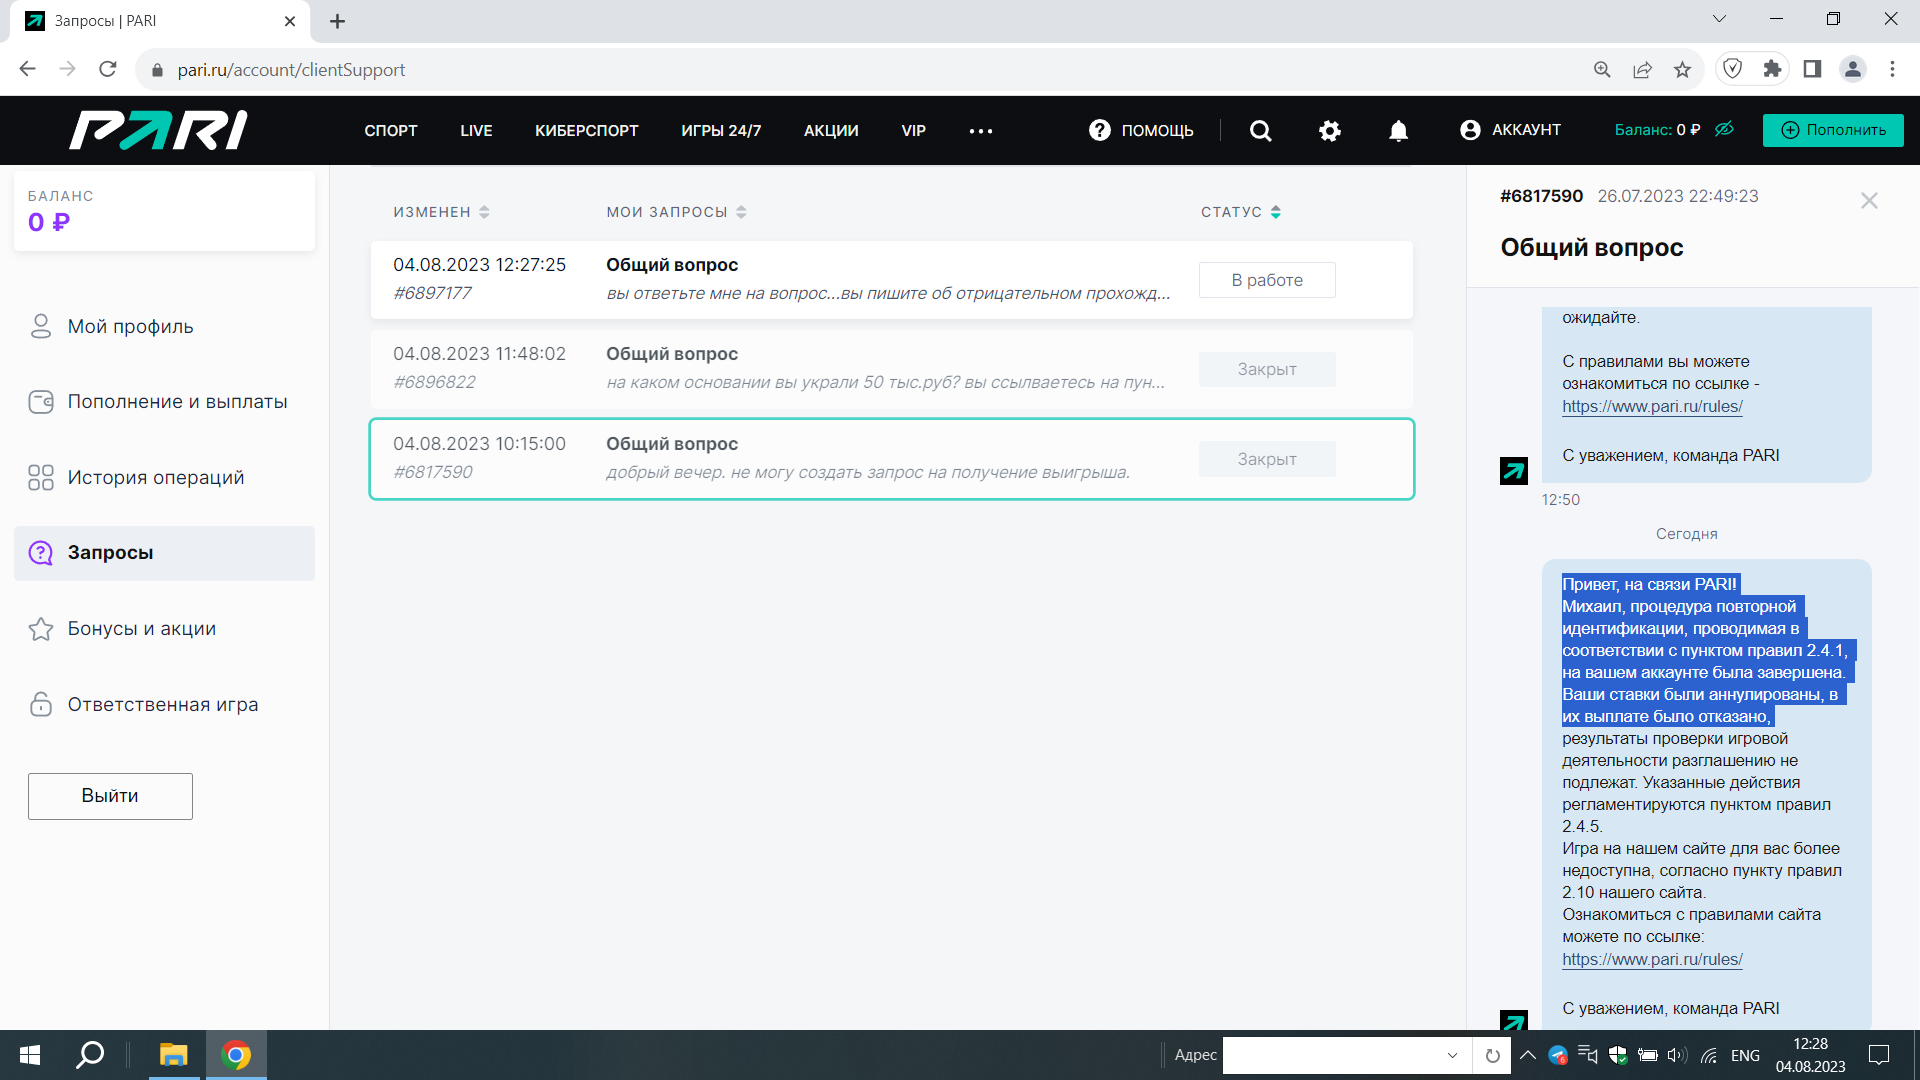
Task: Close the request #6817590 chat panel
Action: pos(1868,201)
